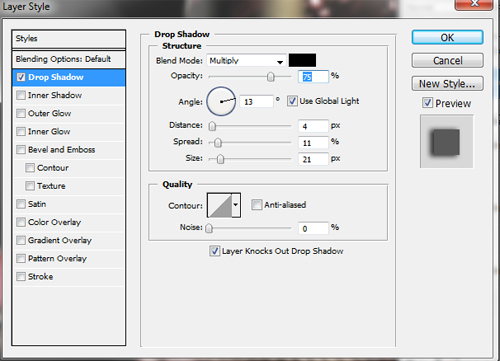Confirm with the OK button

coord(447,38)
